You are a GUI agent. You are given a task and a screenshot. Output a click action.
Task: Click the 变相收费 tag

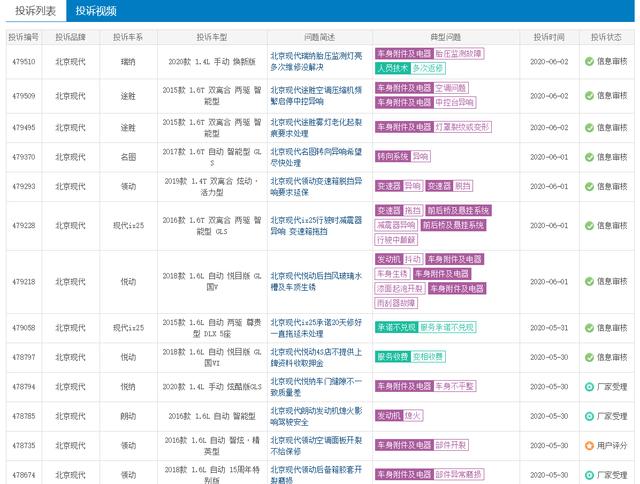pyautogui.click(x=428, y=357)
